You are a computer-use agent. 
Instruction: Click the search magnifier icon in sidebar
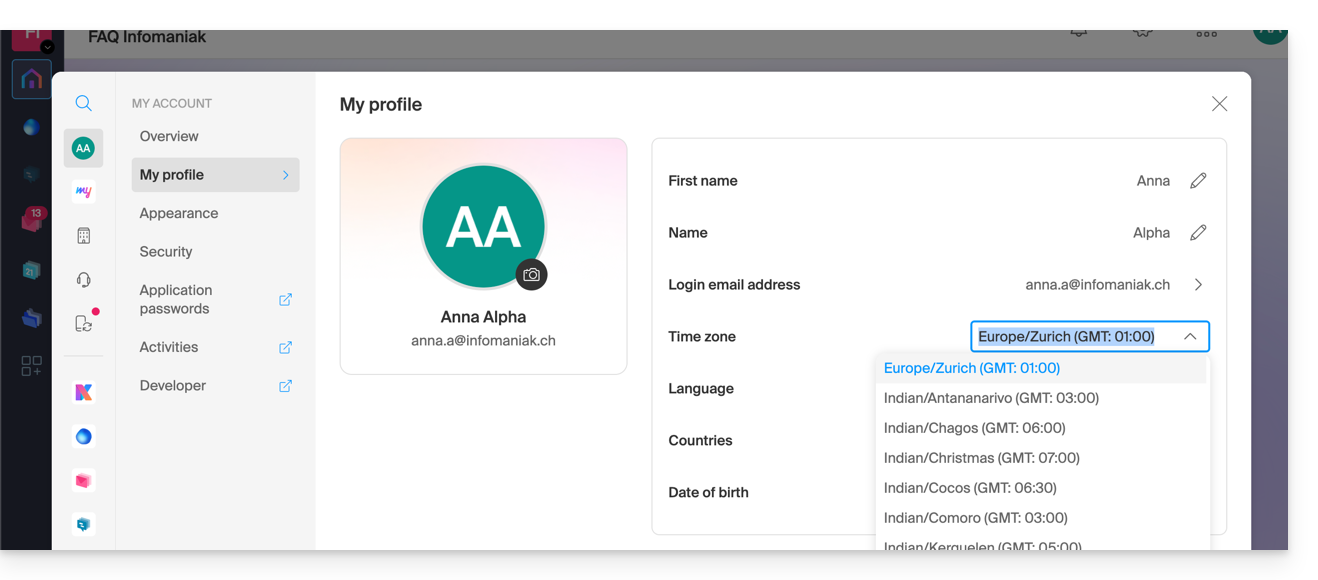pyautogui.click(x=83, y=103)
